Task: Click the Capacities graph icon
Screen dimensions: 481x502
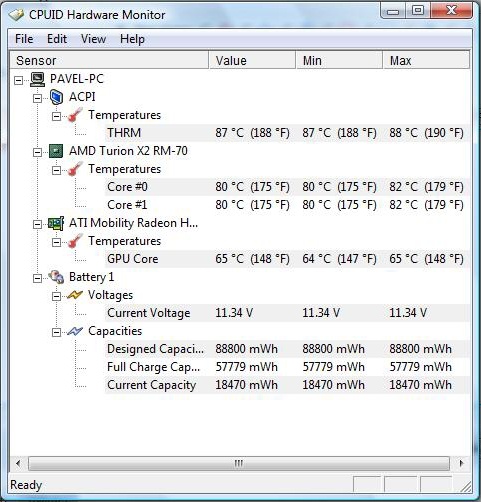Action: click(75, 331)
